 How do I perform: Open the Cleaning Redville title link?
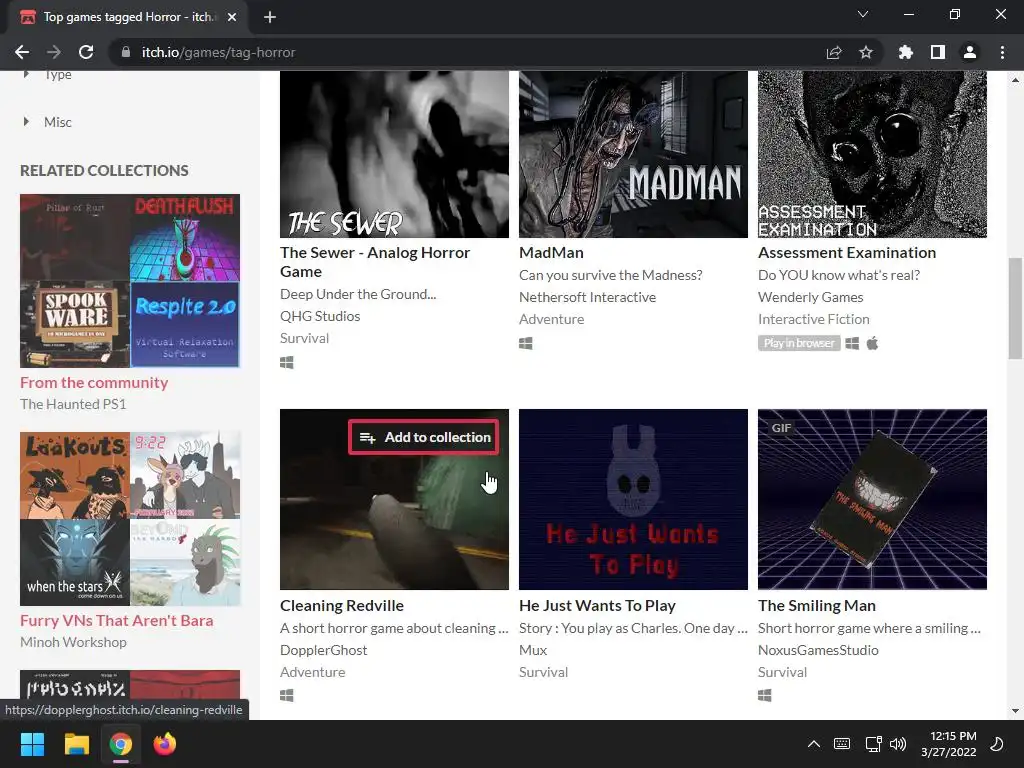(342, 605)
